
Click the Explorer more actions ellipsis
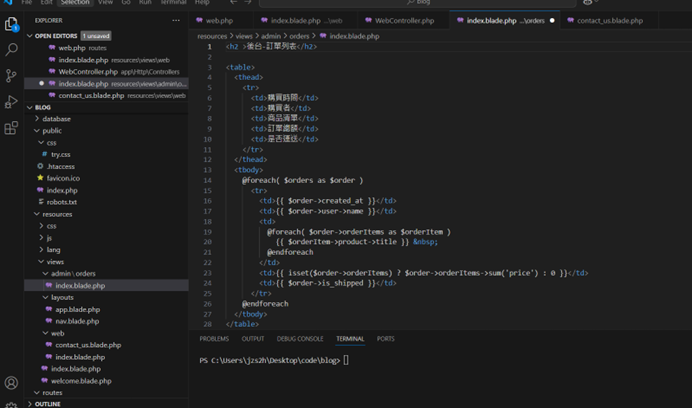(x=176, y=20)
